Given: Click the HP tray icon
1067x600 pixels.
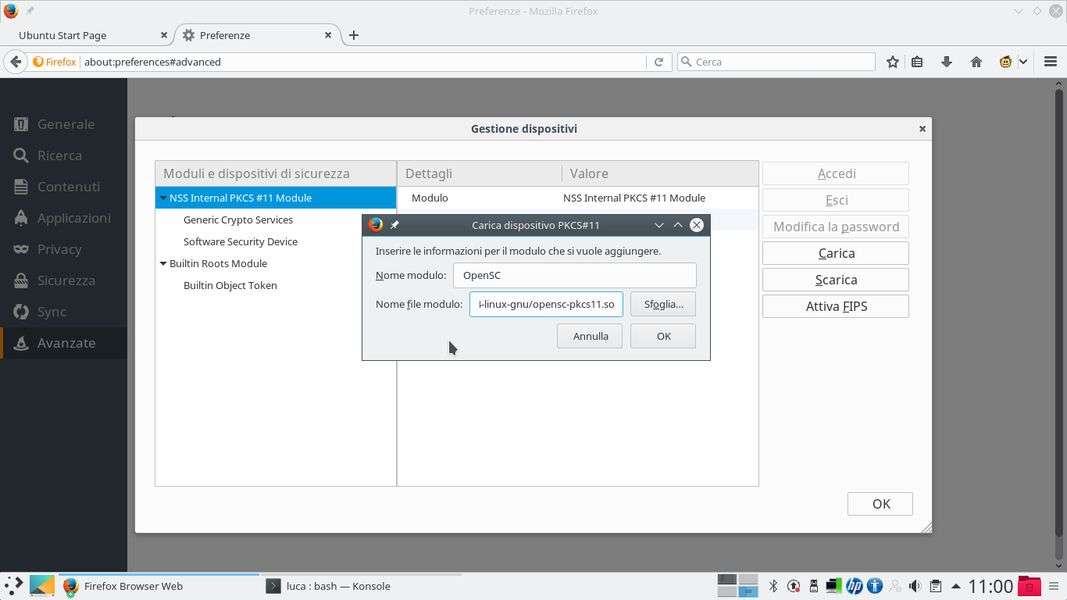Looking at the screenshot, I should [854, 586].
